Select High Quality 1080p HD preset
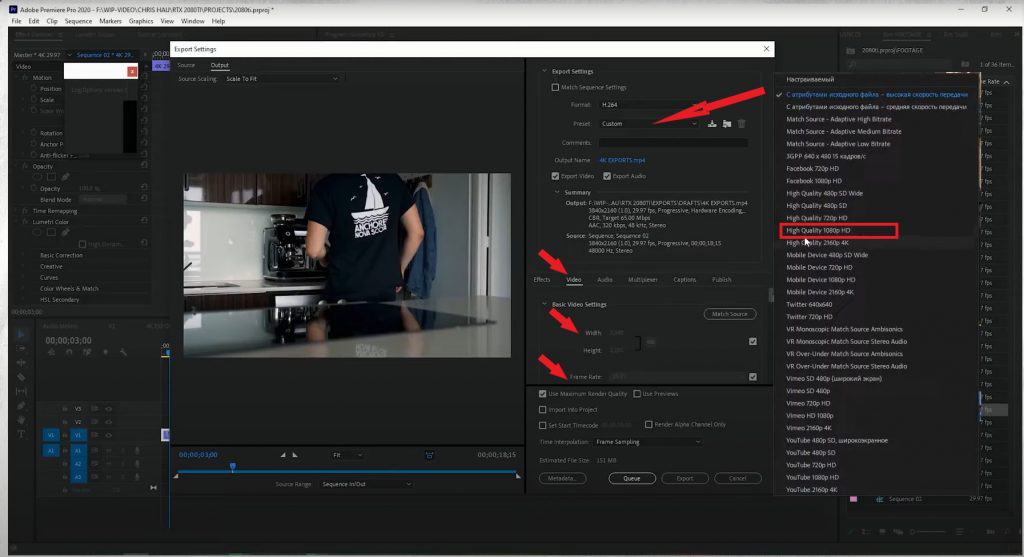 (x=818, y=231)
